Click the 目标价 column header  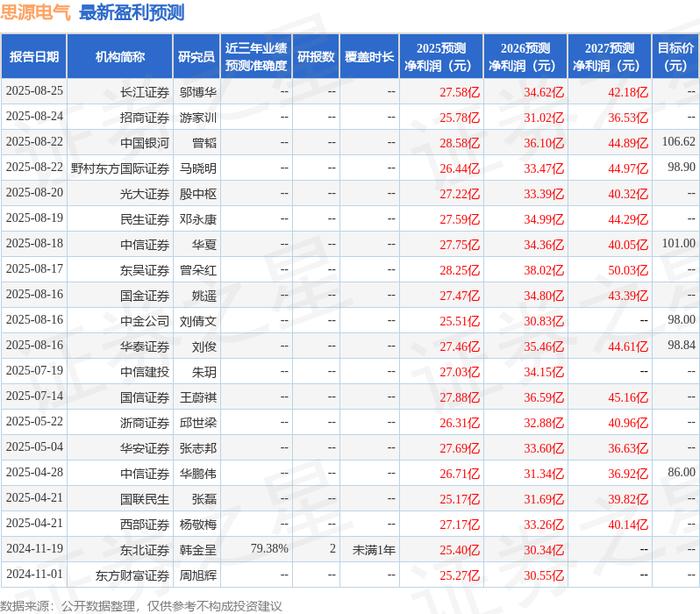(x=675, y=57)
